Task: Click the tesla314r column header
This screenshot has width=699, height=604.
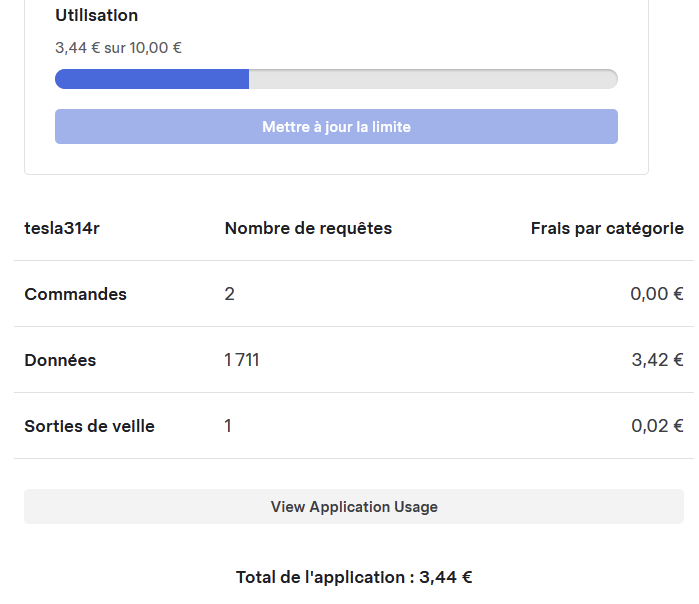Action: tap(62, 228)
